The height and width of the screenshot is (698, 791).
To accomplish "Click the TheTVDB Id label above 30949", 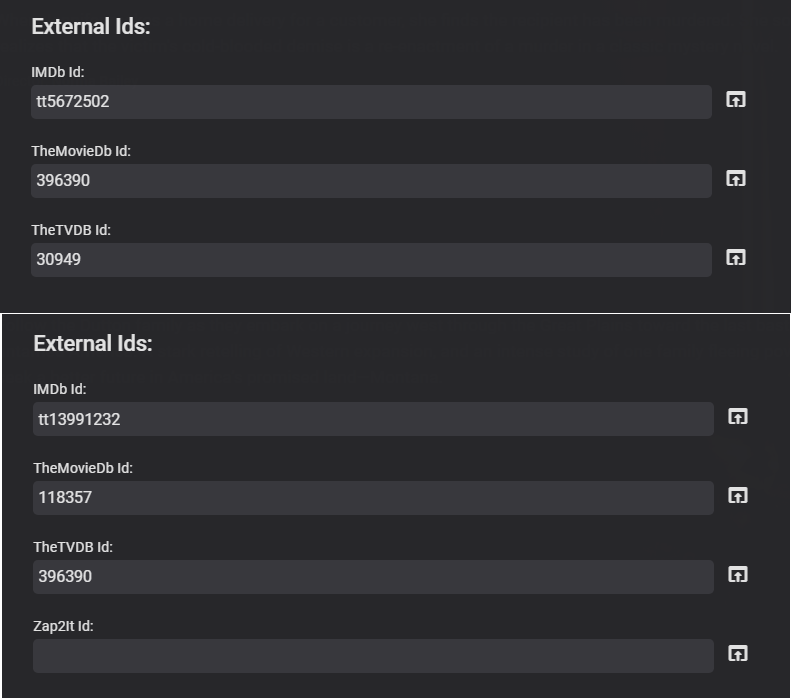I will point(71,230).
